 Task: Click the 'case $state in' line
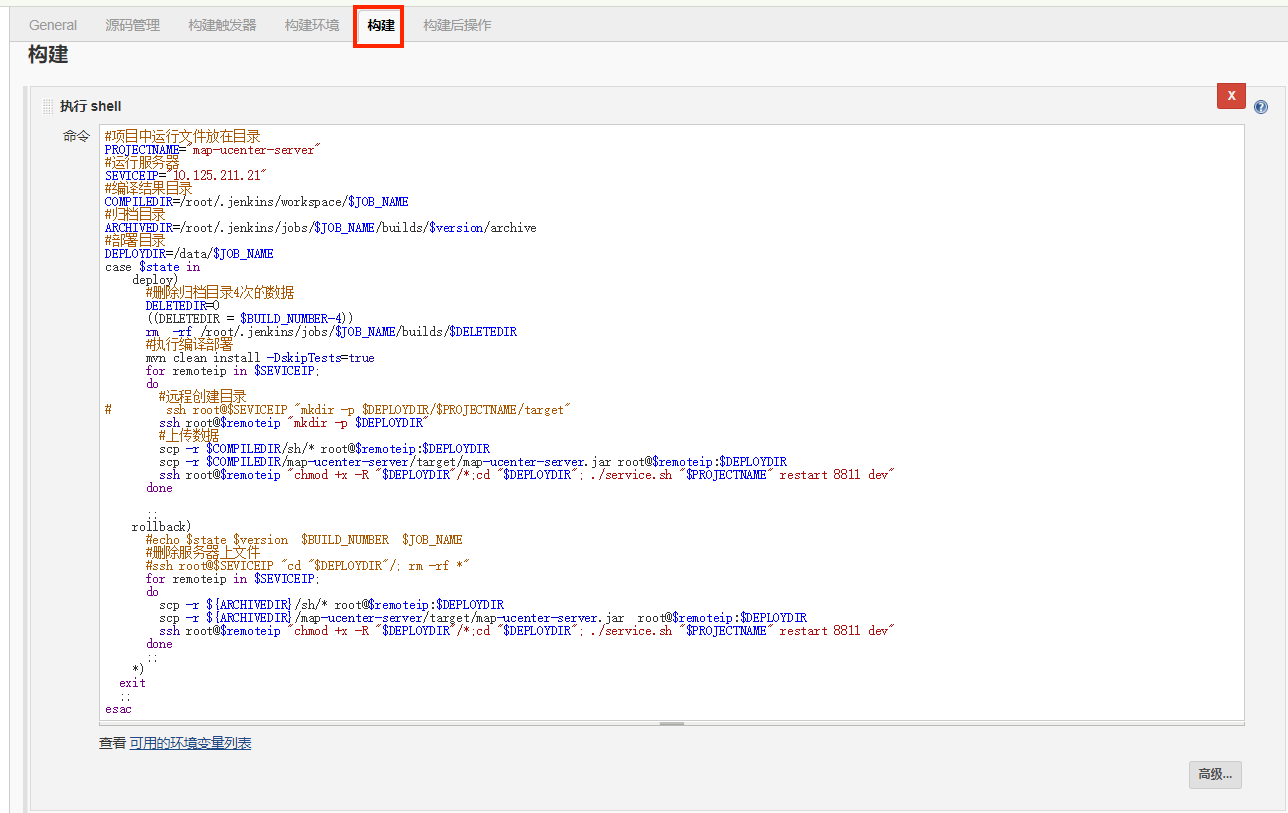click(x=152, y=267)
